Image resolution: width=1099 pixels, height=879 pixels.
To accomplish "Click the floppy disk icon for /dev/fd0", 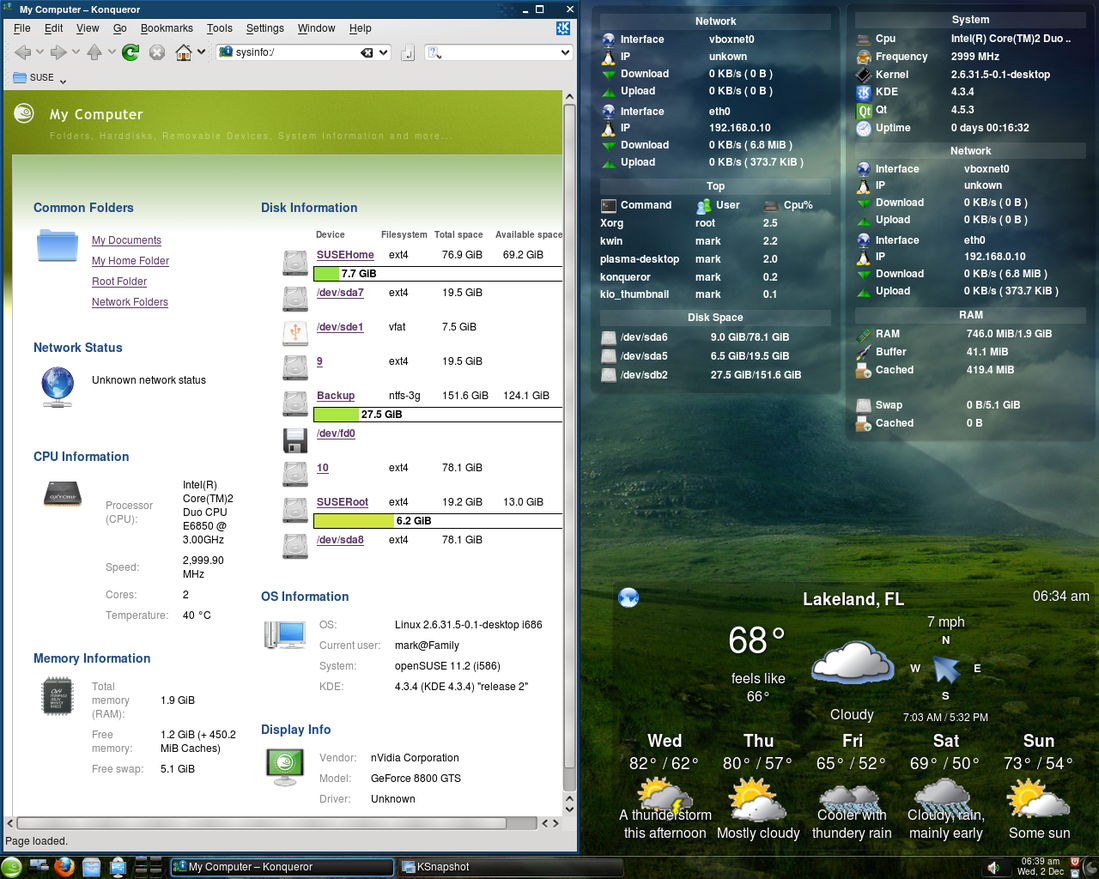I will point(295,440).
